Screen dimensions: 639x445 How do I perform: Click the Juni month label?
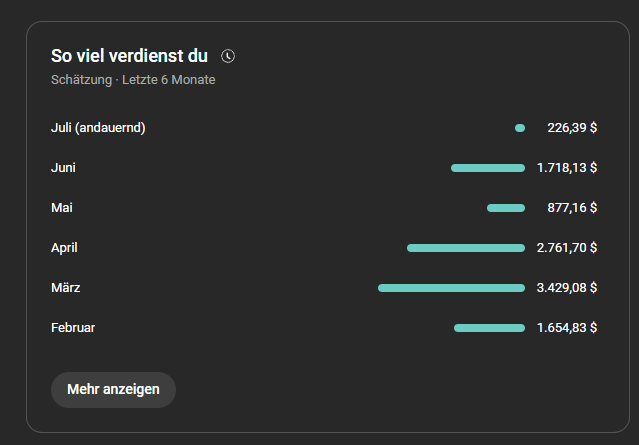click(x=63, y=168)
